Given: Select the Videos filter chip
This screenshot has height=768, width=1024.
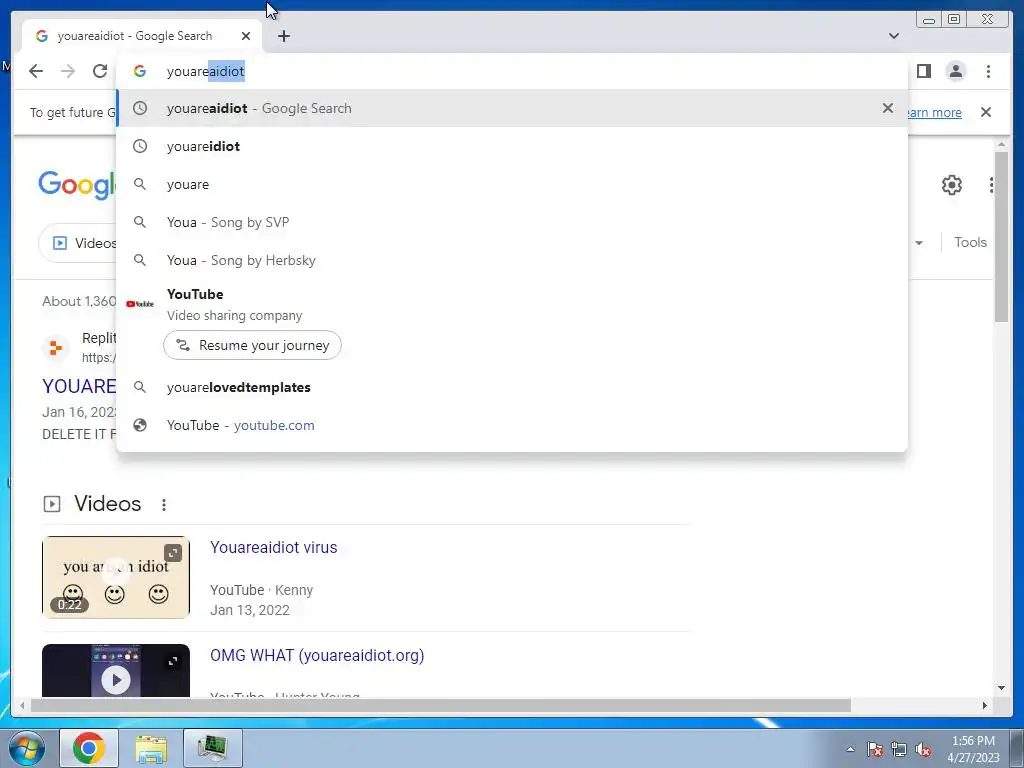Looking at the screenshot, I should point(78,243).
